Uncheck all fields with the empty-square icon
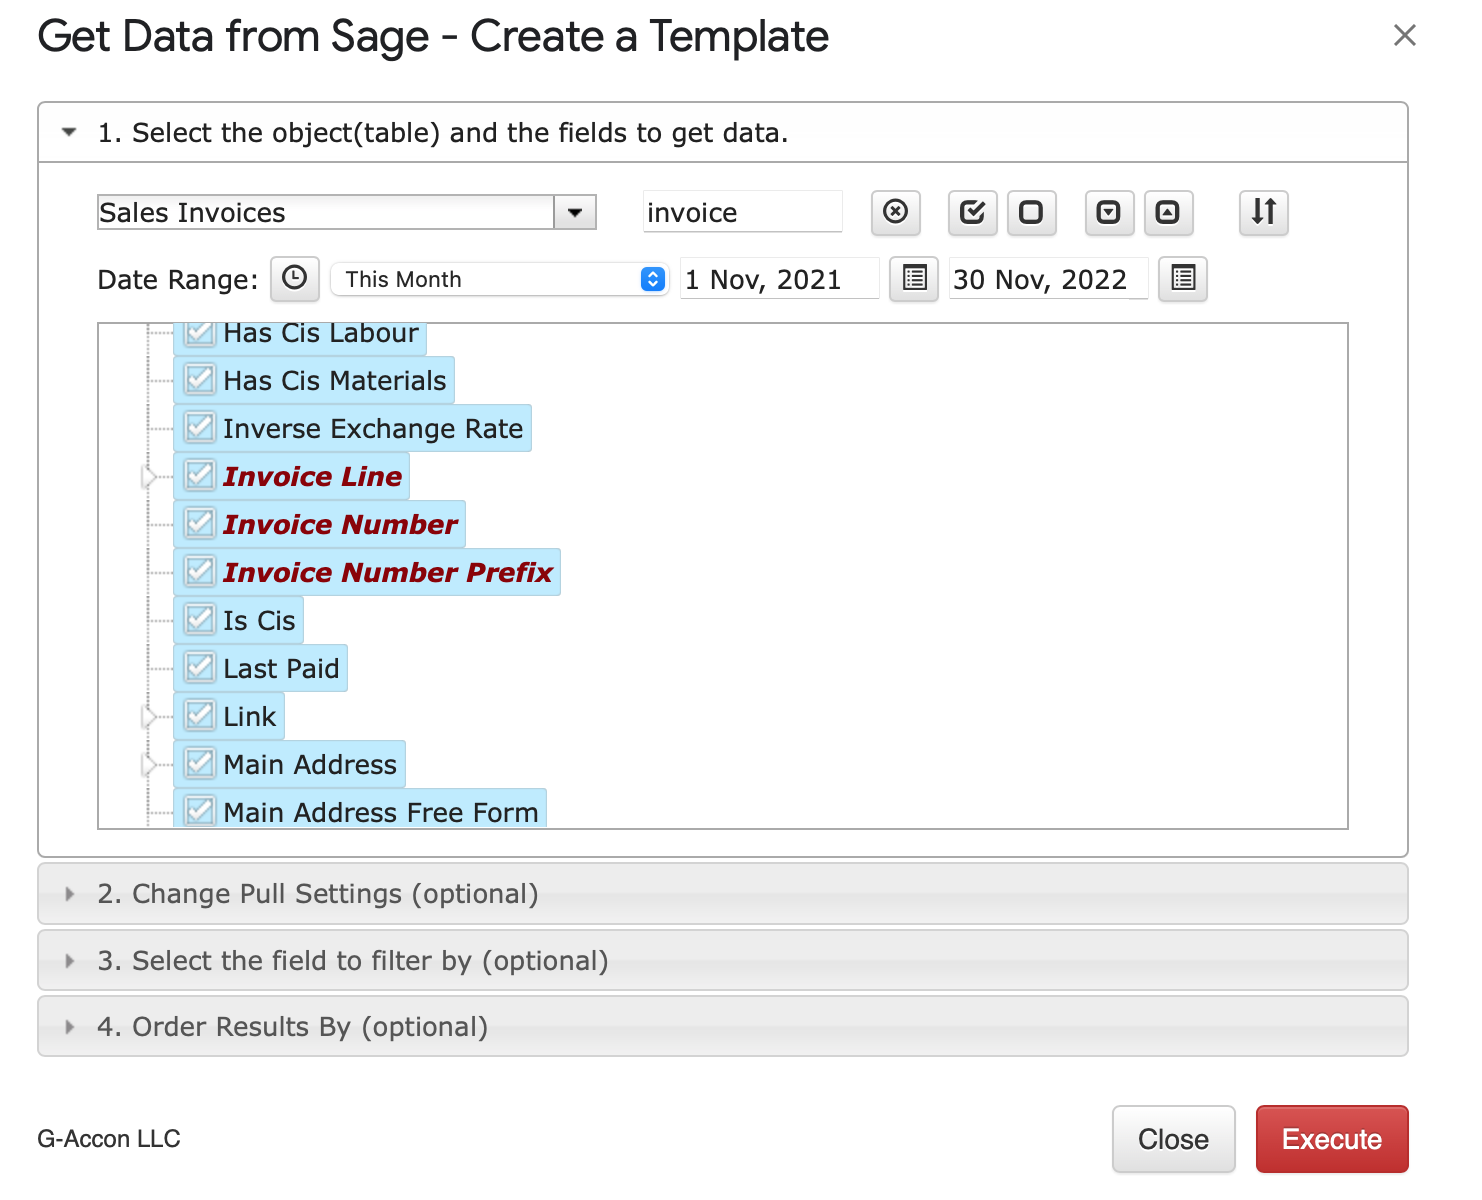This screenshot has width=1482, height=1200. point(1031,212)
